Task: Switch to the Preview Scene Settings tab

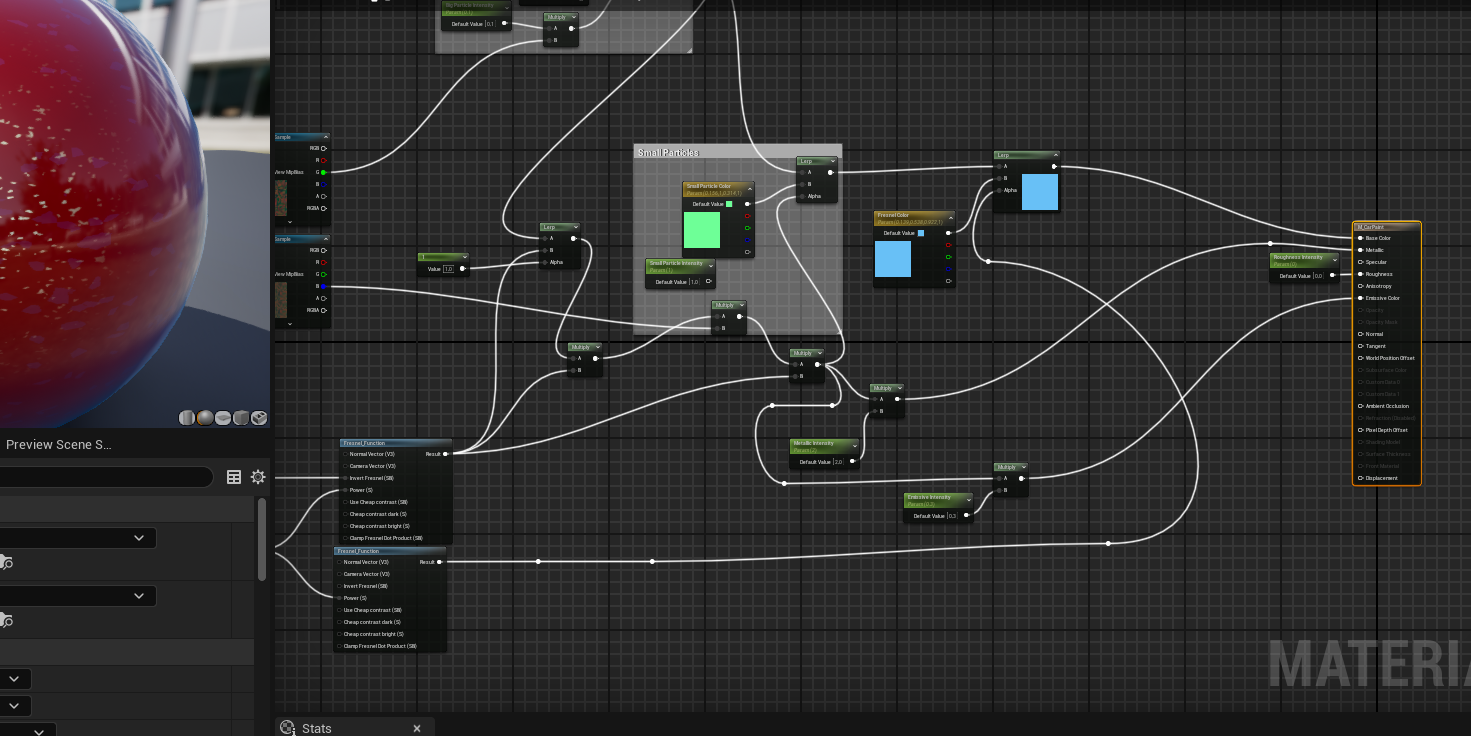Action: click(58, 444)
